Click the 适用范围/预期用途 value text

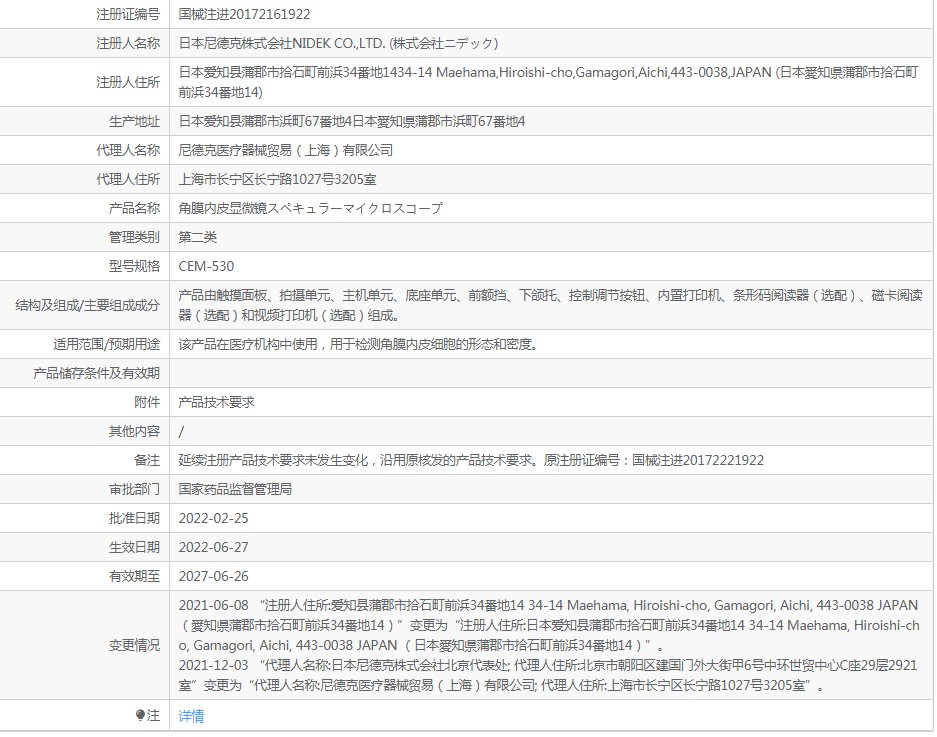pyautogui.click(x=358, y=344)
